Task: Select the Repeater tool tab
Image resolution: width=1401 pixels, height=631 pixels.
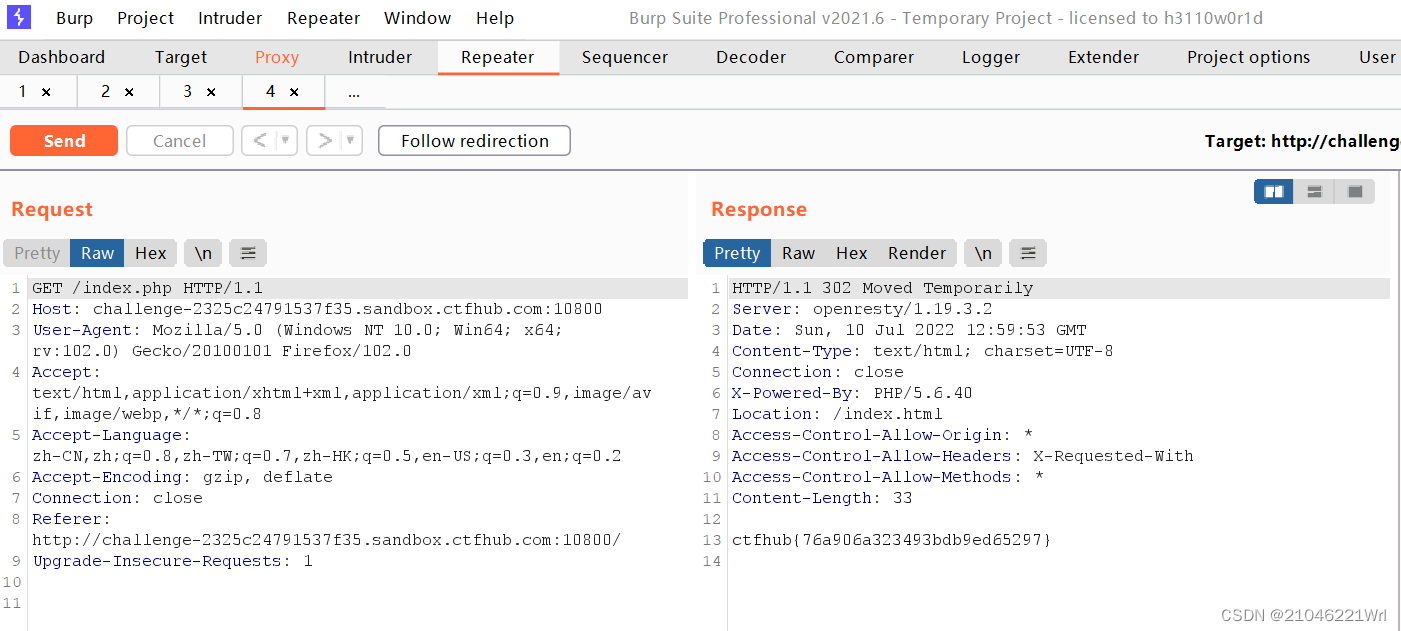Action: [498, 57]
